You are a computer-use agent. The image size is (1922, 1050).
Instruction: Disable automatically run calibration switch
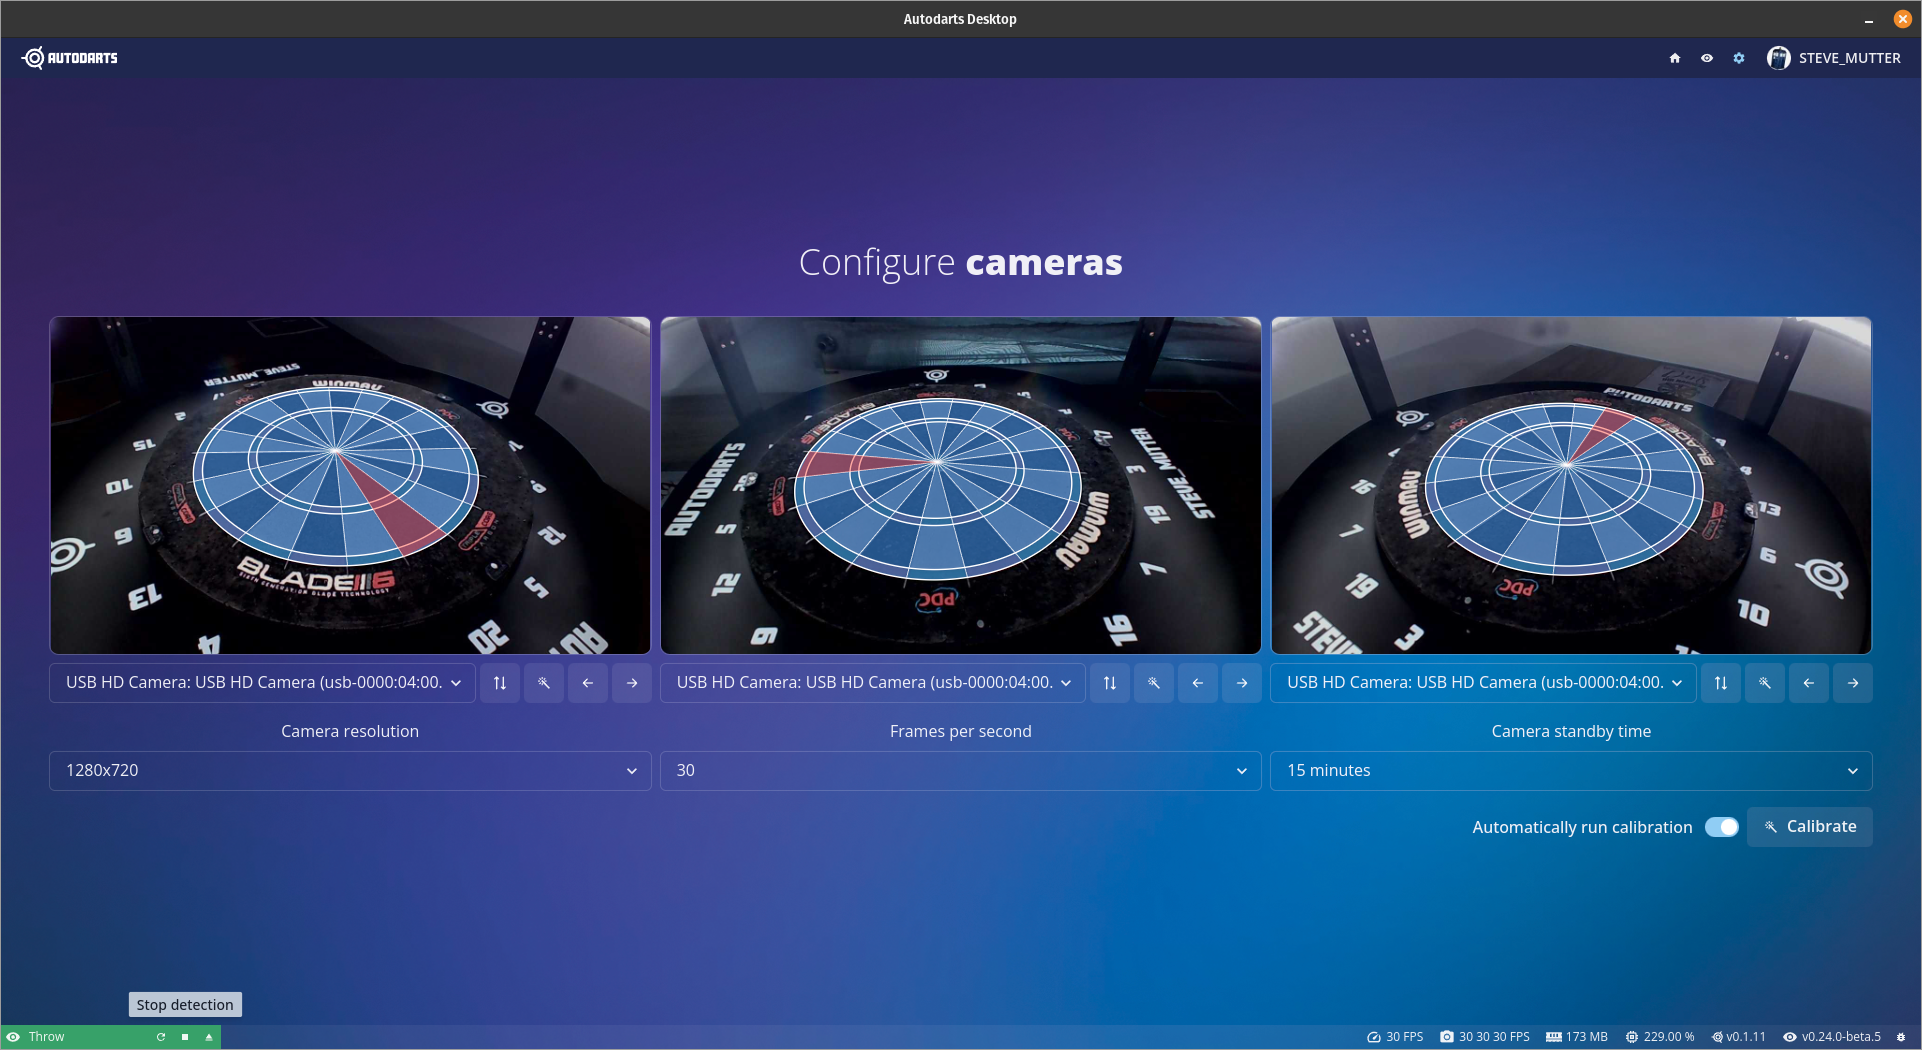[x=1721, y=827]
